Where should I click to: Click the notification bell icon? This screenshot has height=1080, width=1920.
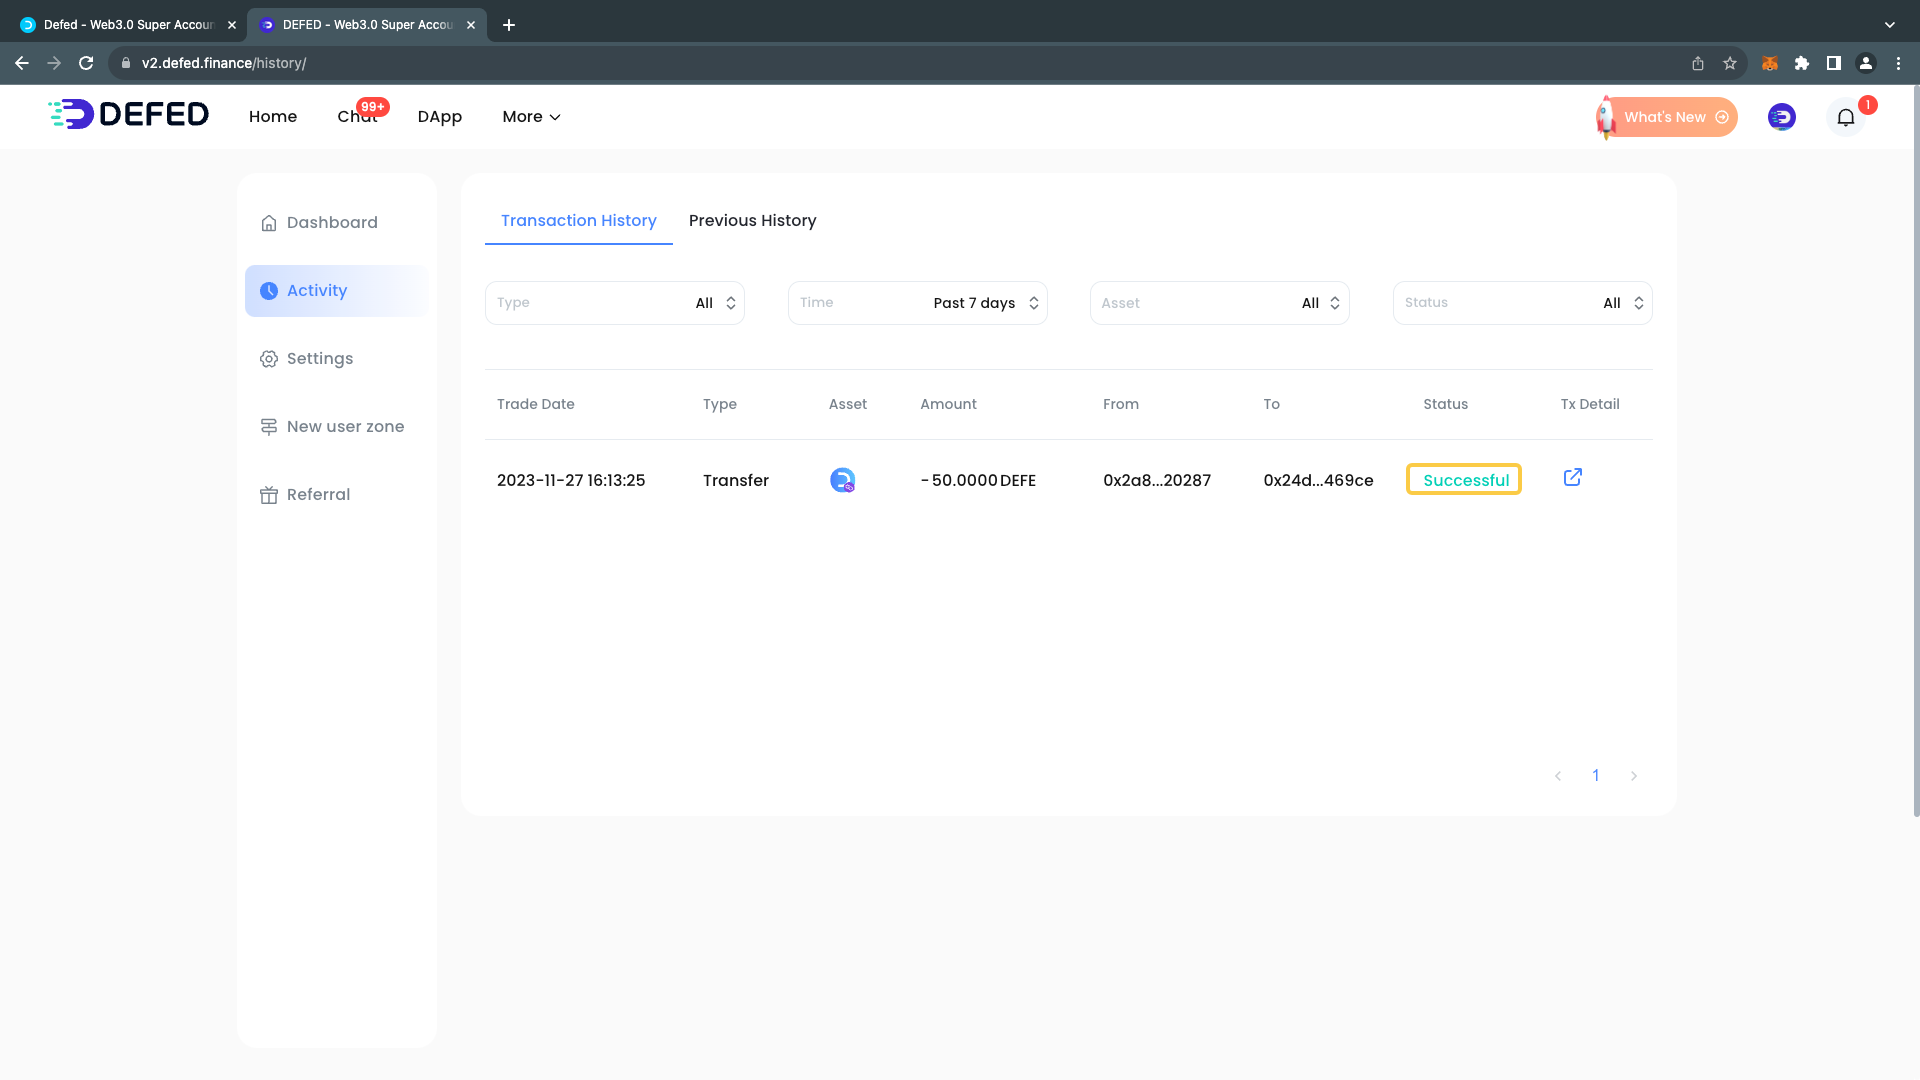click(1845, 118)
